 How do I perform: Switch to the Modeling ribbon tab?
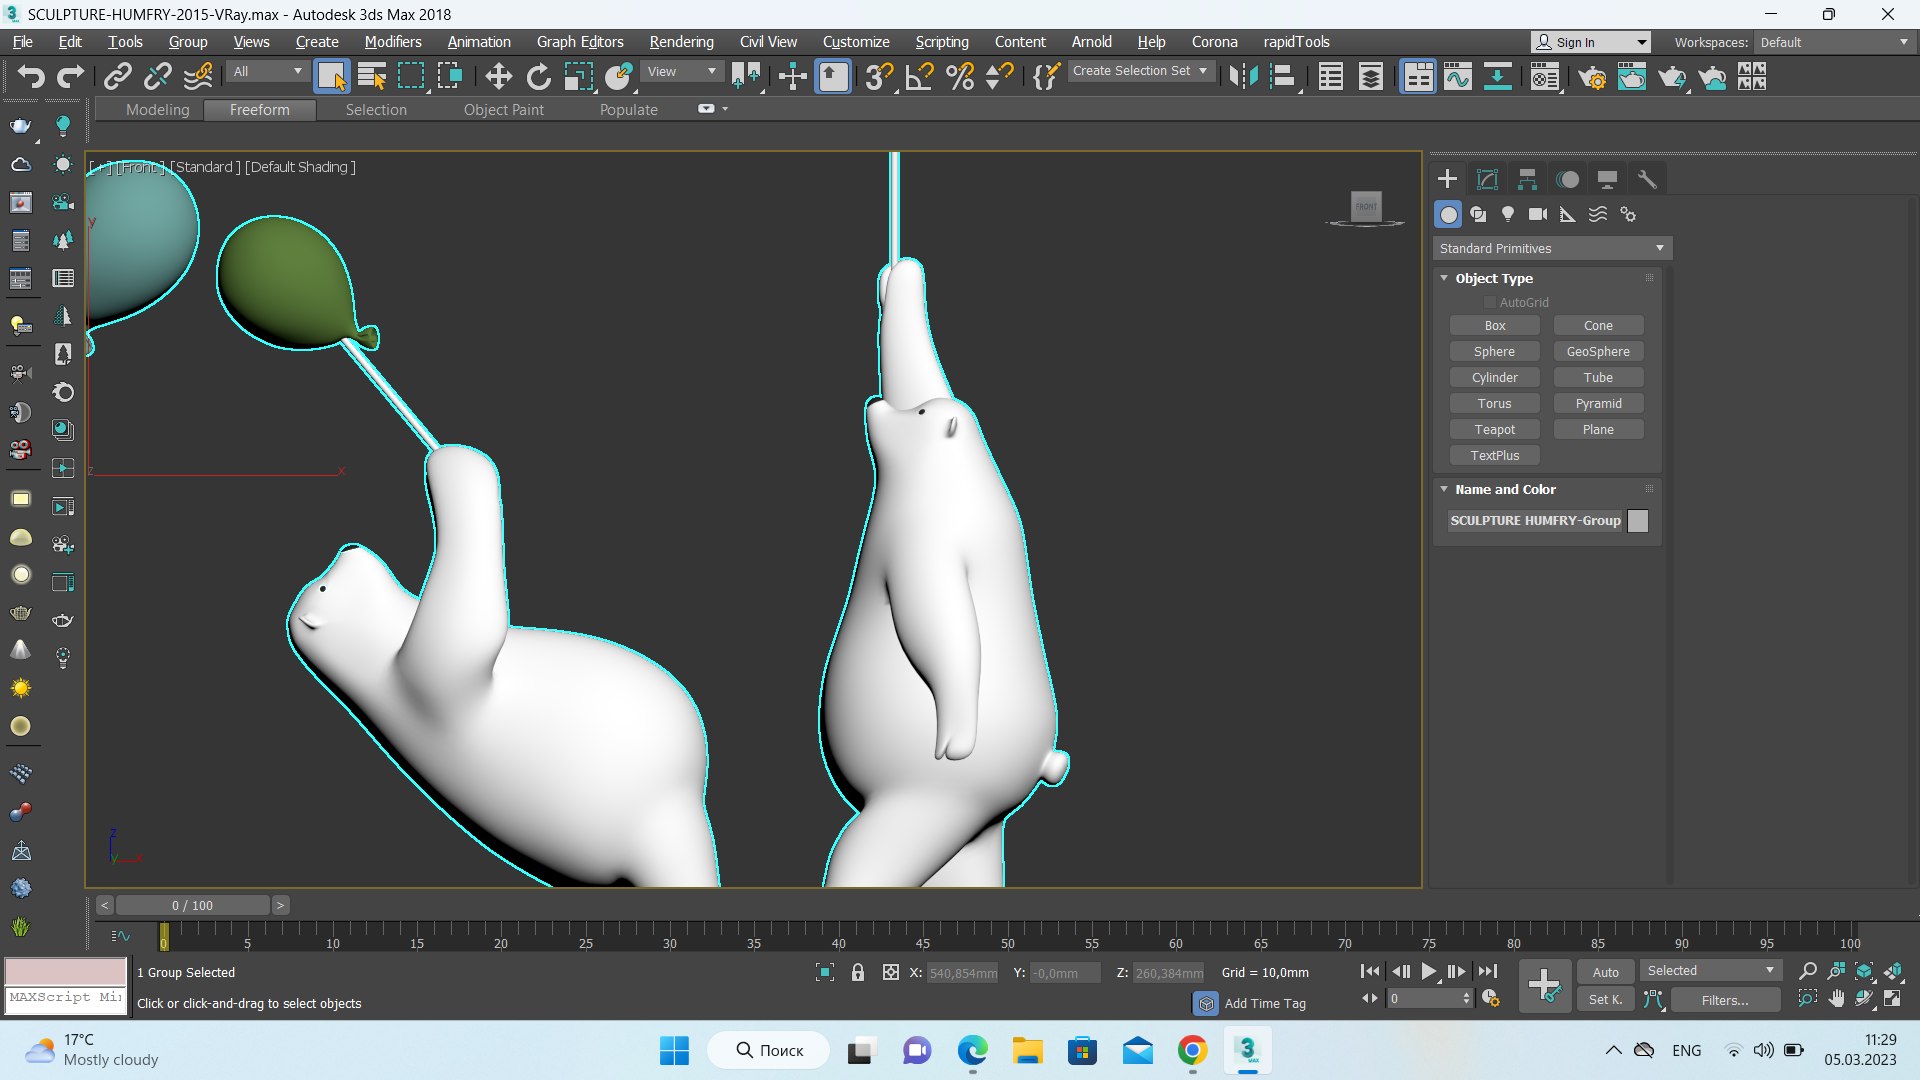pos(157,110)
